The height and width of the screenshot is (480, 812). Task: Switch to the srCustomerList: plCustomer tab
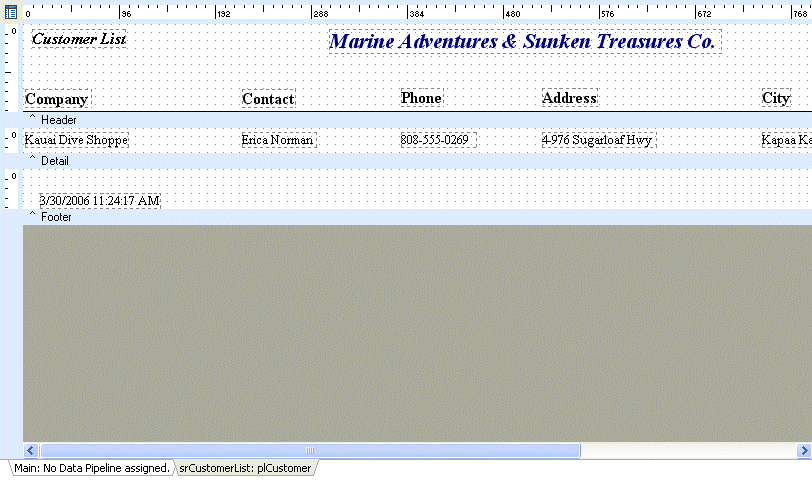pos(245,468)
